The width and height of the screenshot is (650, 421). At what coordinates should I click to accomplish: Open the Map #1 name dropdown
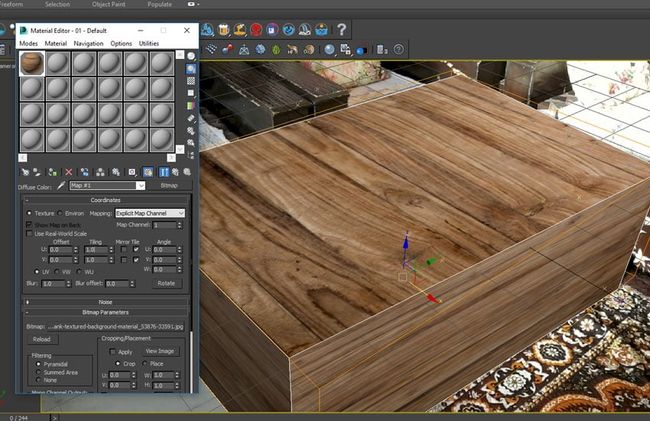coord(141,186)
